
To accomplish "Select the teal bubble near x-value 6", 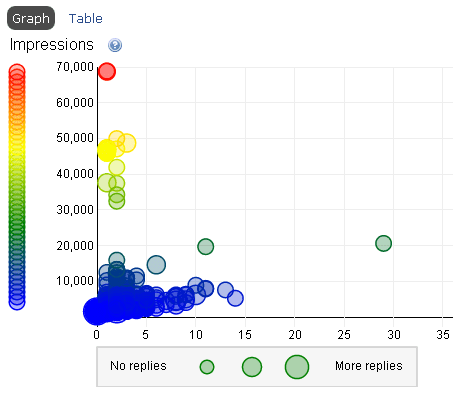I will click(156, 265).
